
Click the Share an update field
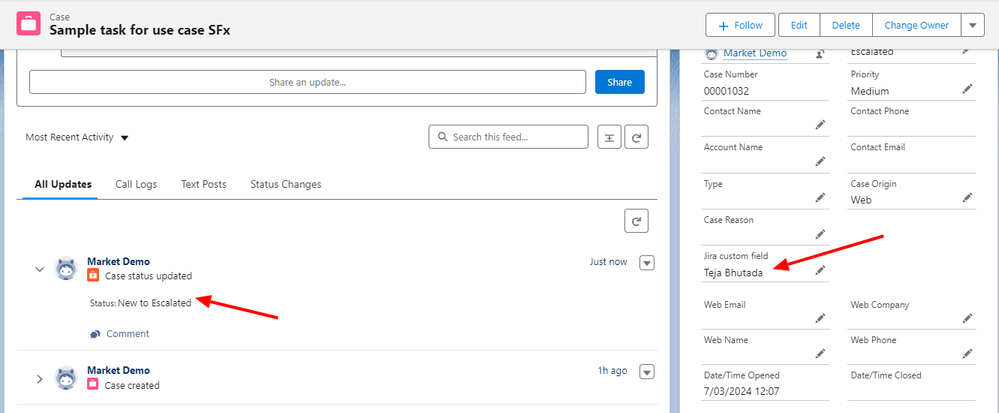coord(307,82)
